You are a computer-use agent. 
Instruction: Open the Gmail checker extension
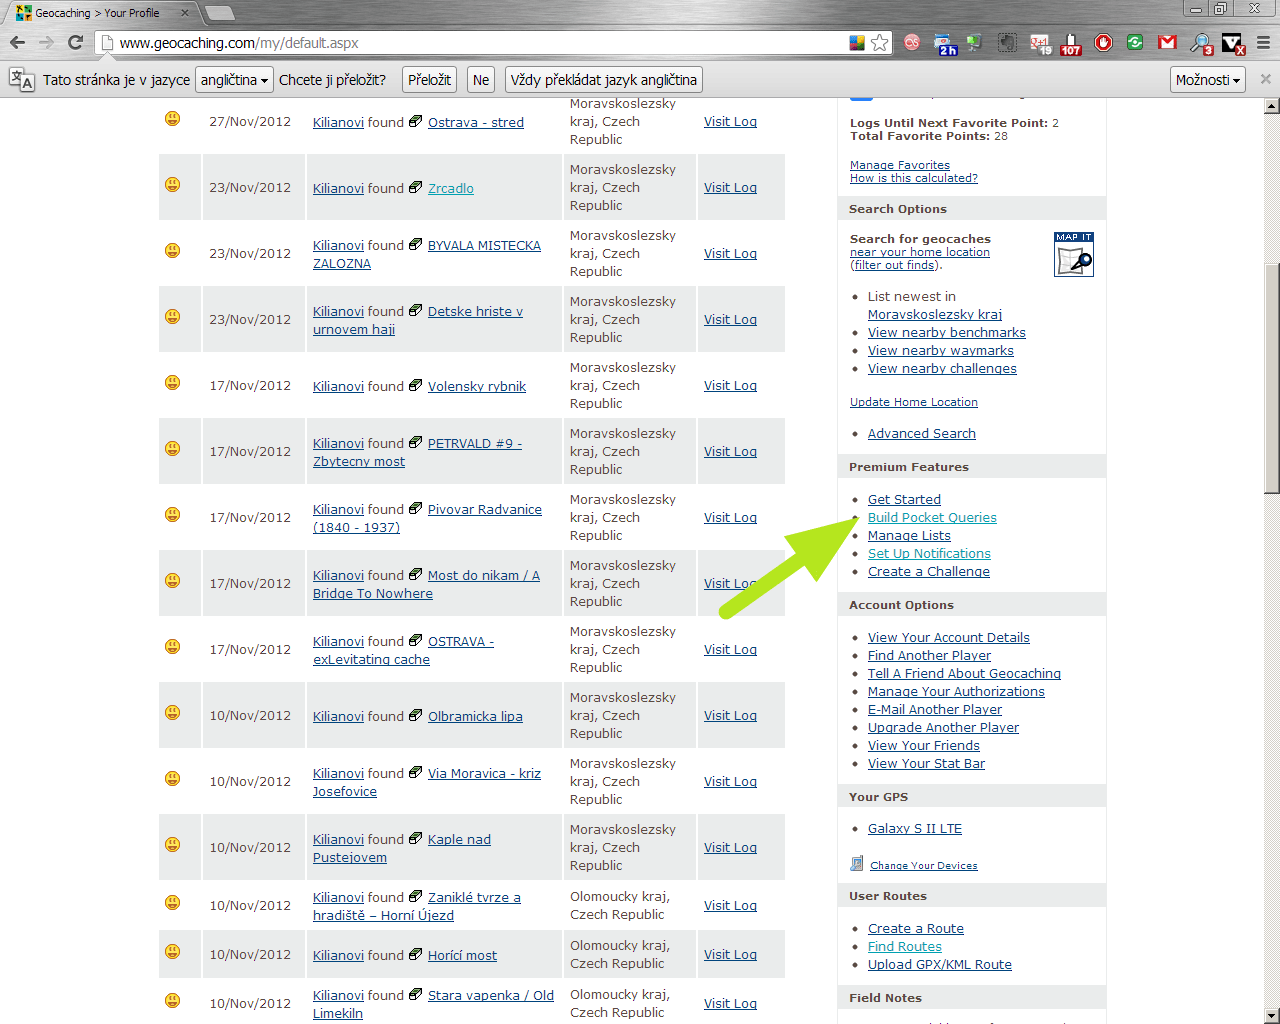point(1167,42)
